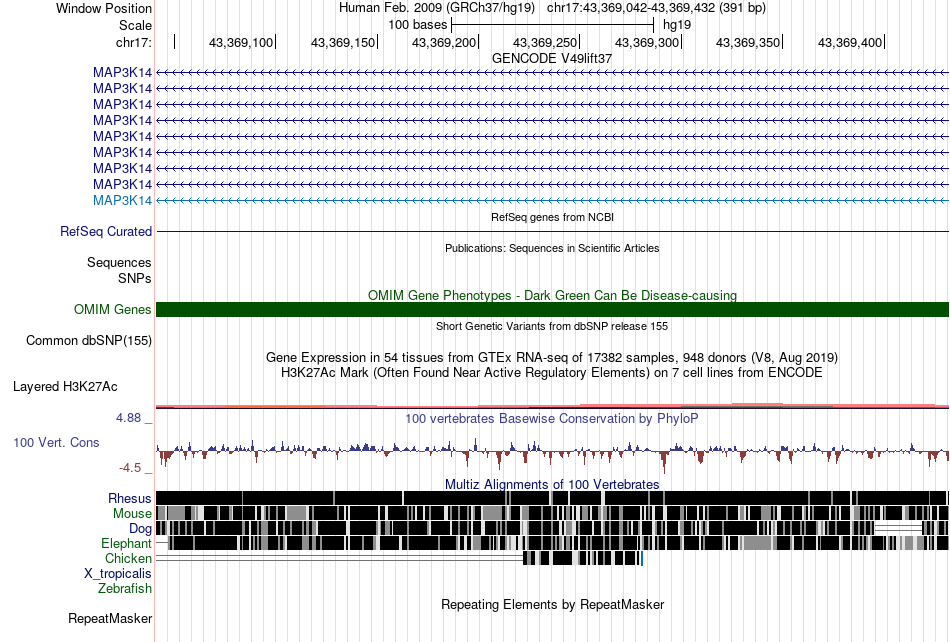
Task: Click the 100 vertebrates Basewise Conservation title
Action: point(551,419)
